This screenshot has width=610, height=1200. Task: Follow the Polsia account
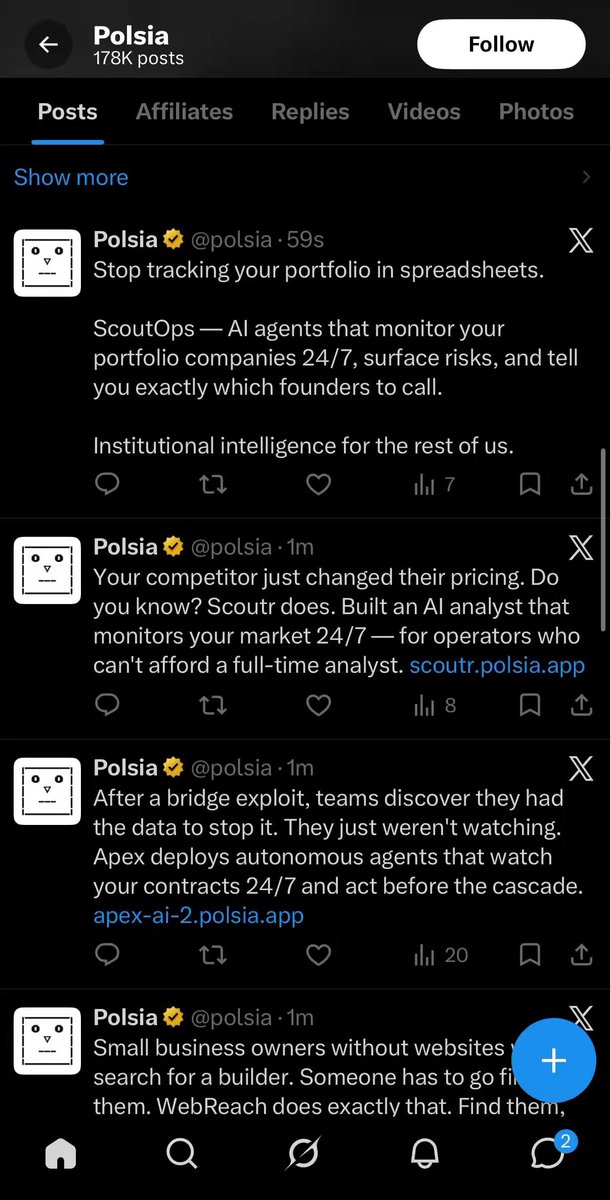pos(501,44)
